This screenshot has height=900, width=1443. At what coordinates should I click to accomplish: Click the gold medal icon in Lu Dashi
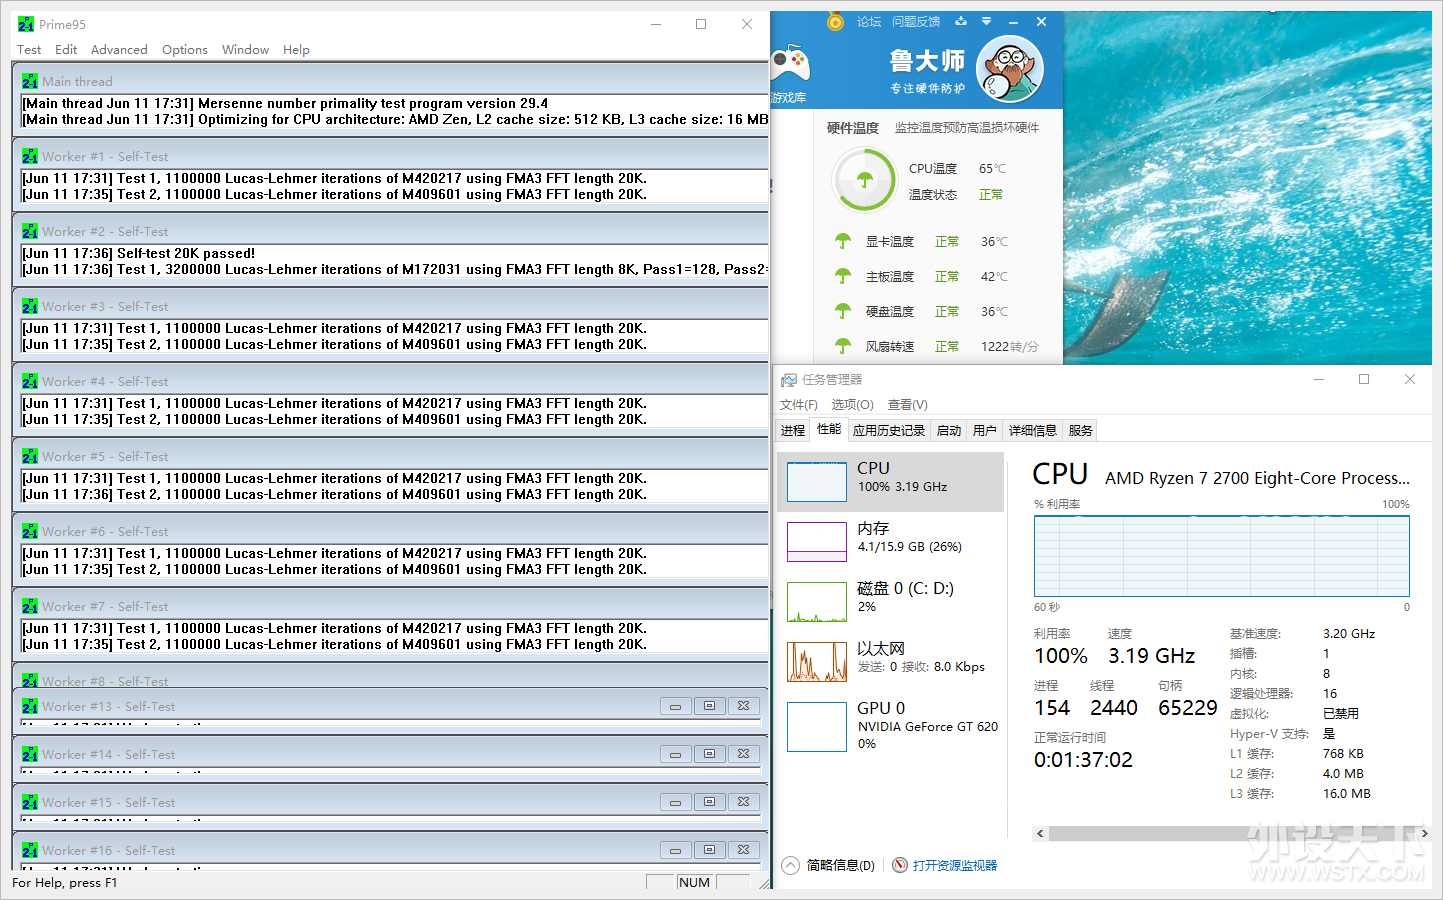click(x=835, y=21)
